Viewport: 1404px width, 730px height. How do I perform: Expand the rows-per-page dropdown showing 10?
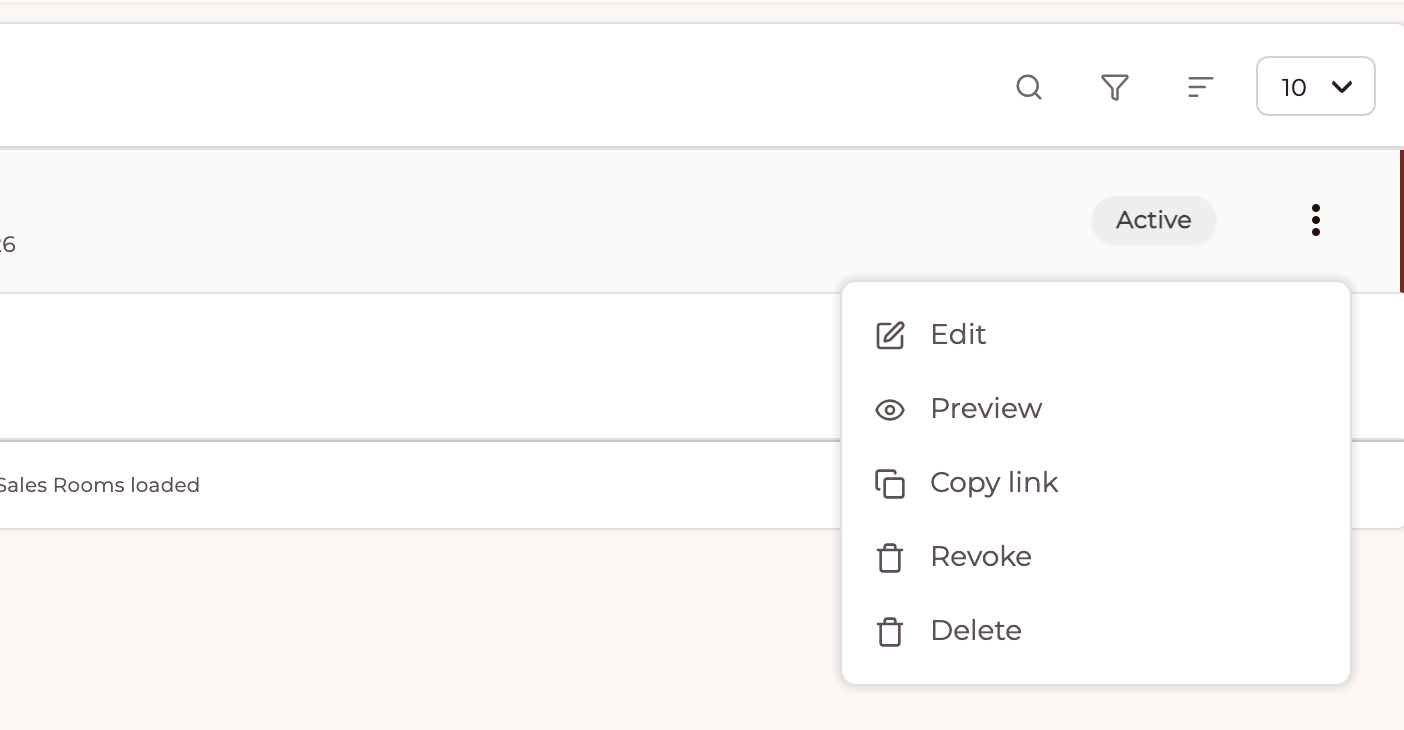coord(1316,86)
